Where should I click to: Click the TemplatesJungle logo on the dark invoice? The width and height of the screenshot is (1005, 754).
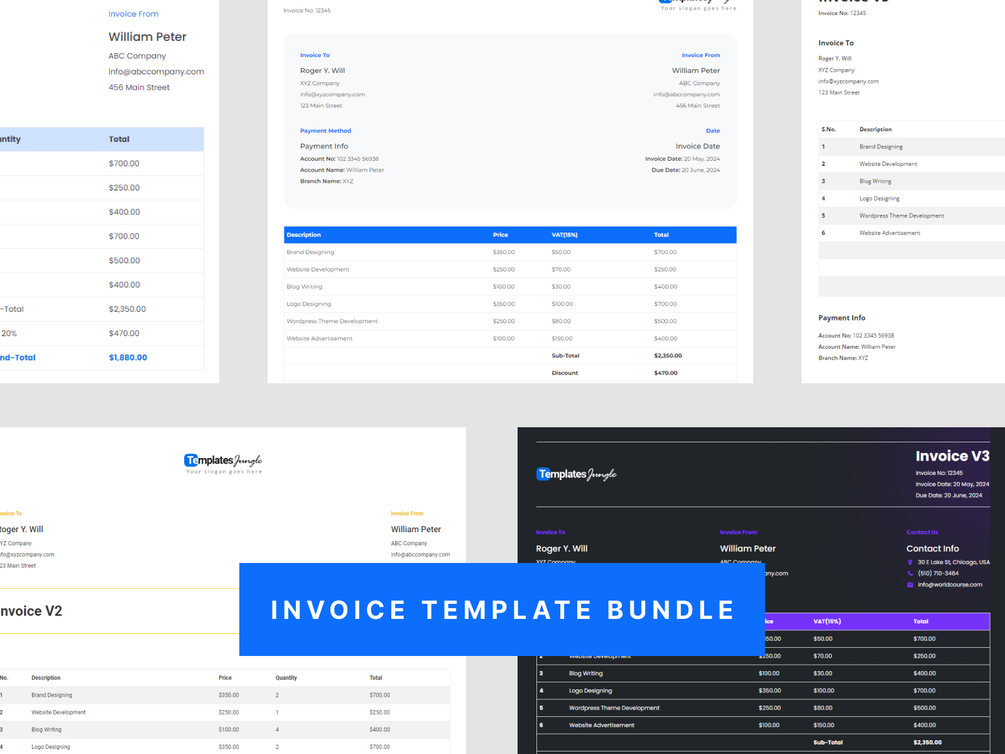(576, 474)
